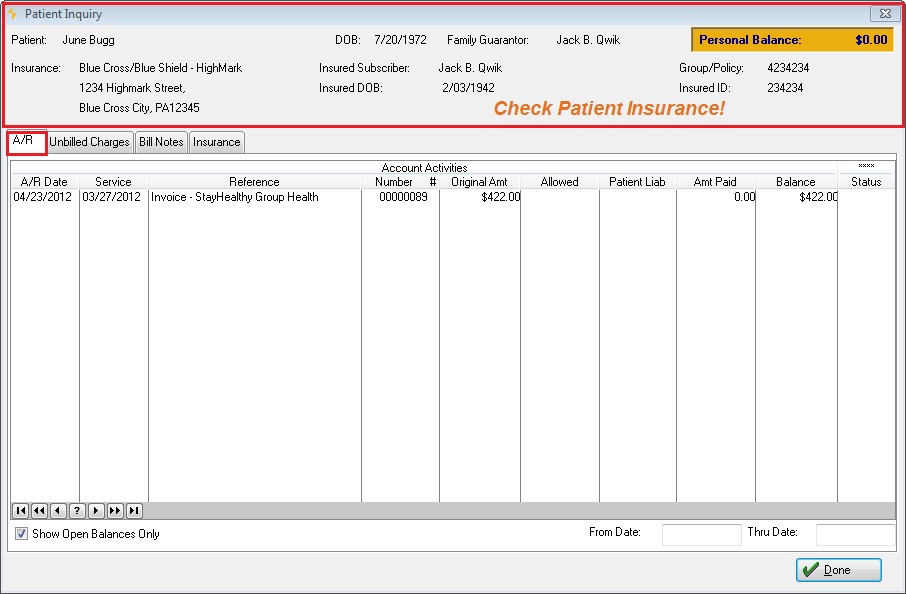The image size is (906, 594).
Task: Click the $422.00 Balance cell
Action: point(818,197)
